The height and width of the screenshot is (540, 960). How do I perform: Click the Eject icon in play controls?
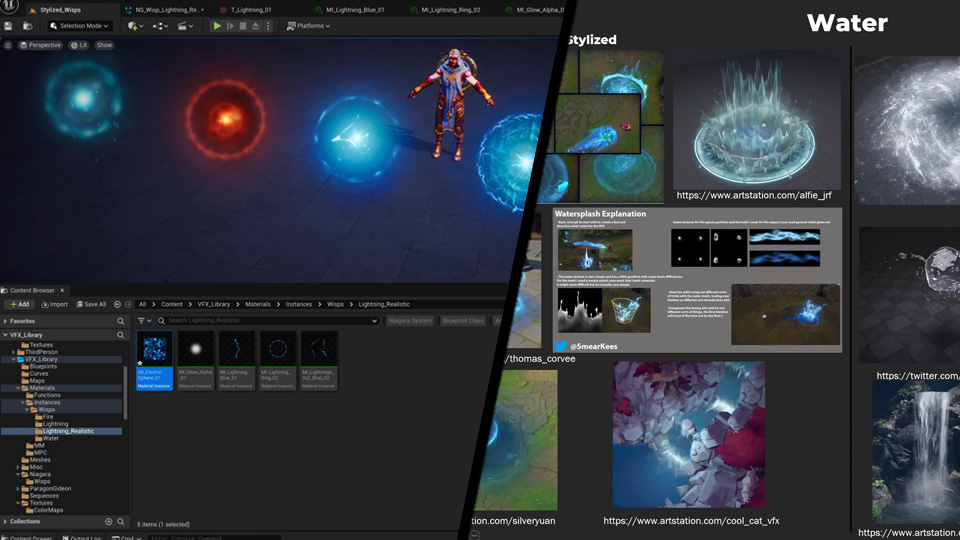pyautogui.click(x=256, y=26)
